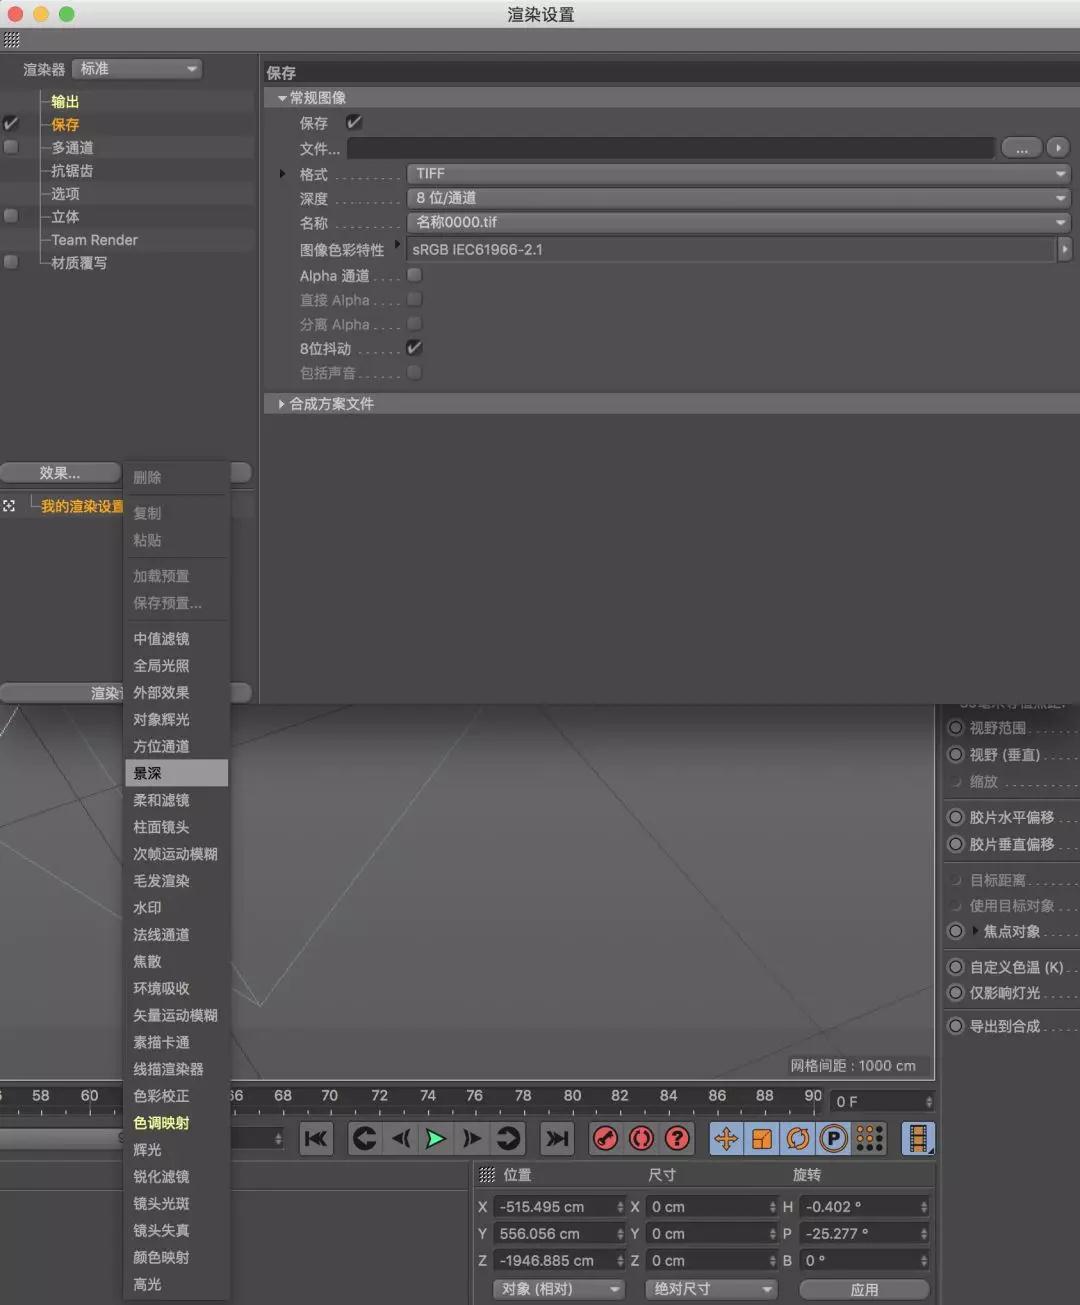1080x1305 pixels.
Task: Open the 绝对尺寸 dropdown
Action: (711, 1289)
